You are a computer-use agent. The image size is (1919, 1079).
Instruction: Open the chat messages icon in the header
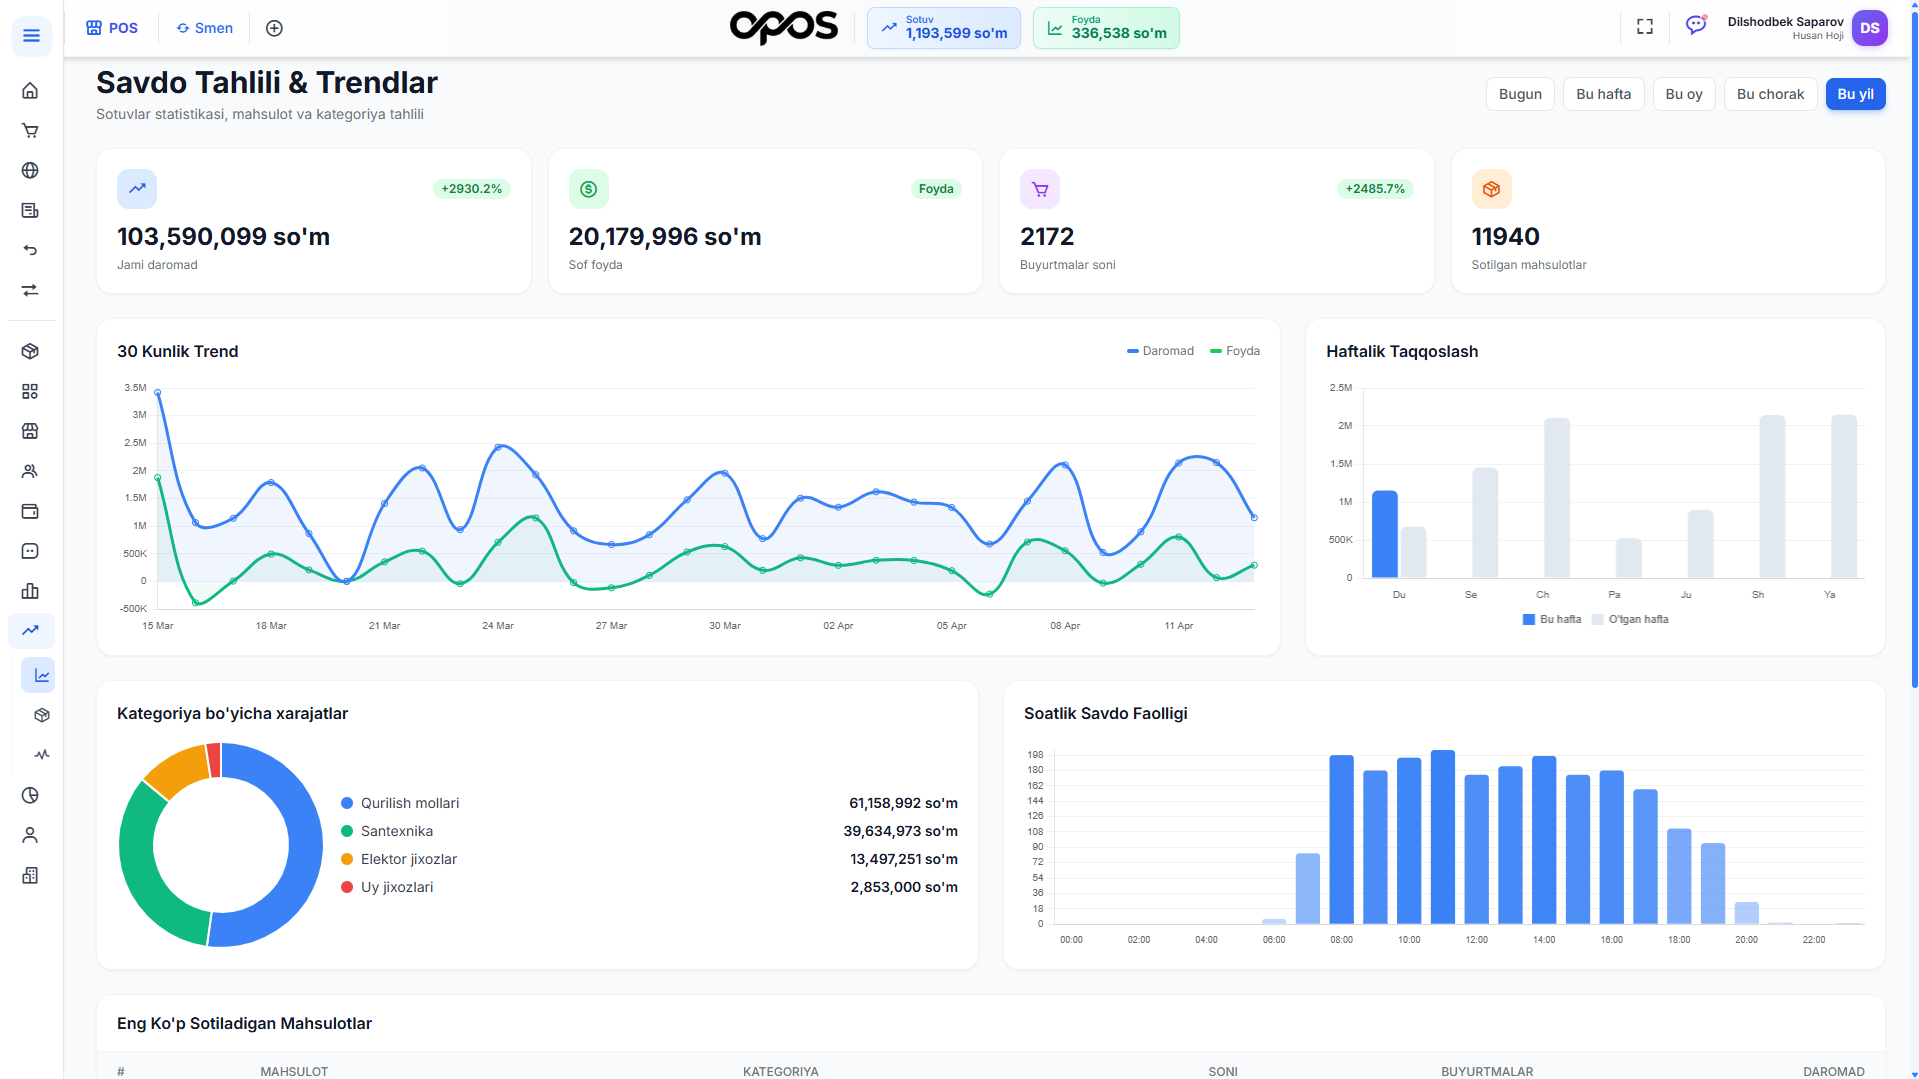point(1696,26)
